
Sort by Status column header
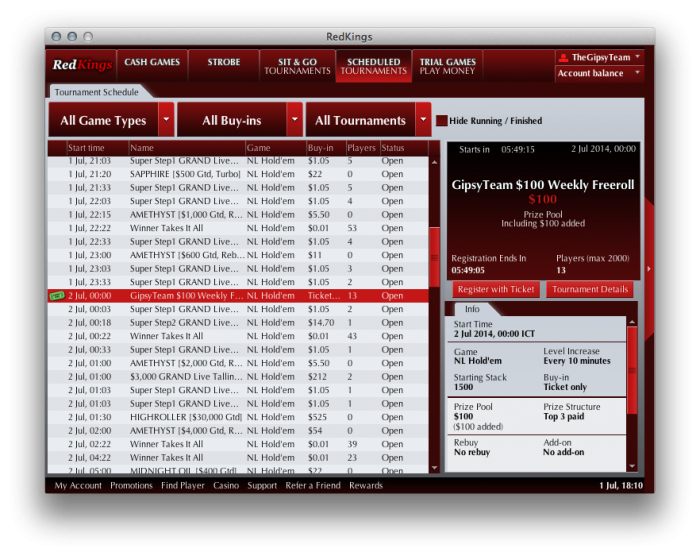404,148
